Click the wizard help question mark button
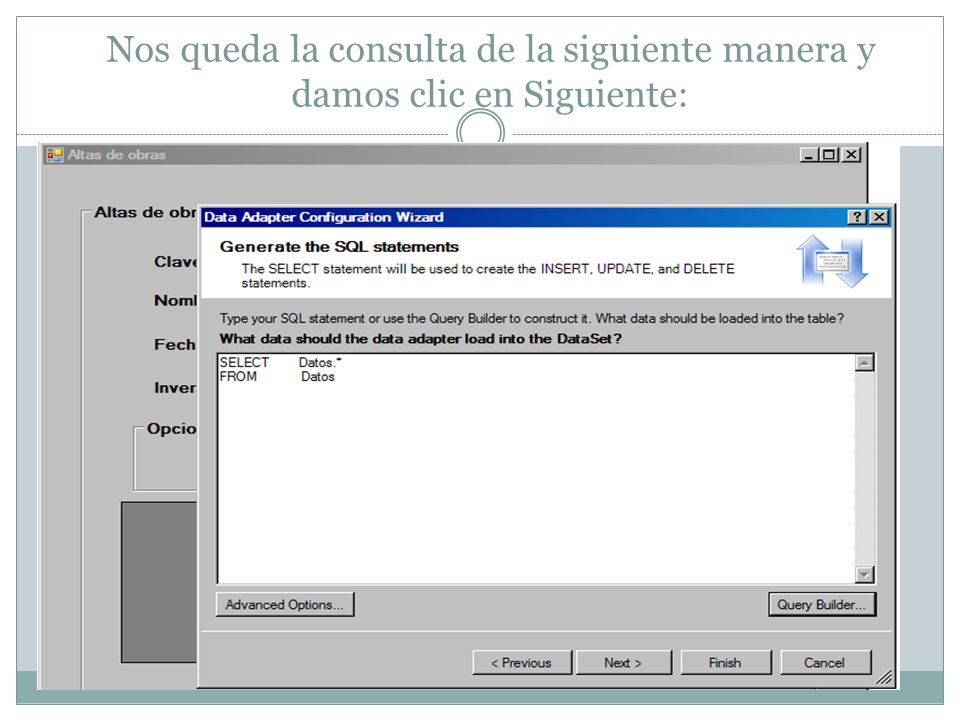This screenshot has width=960, height=720. (857, 217)
